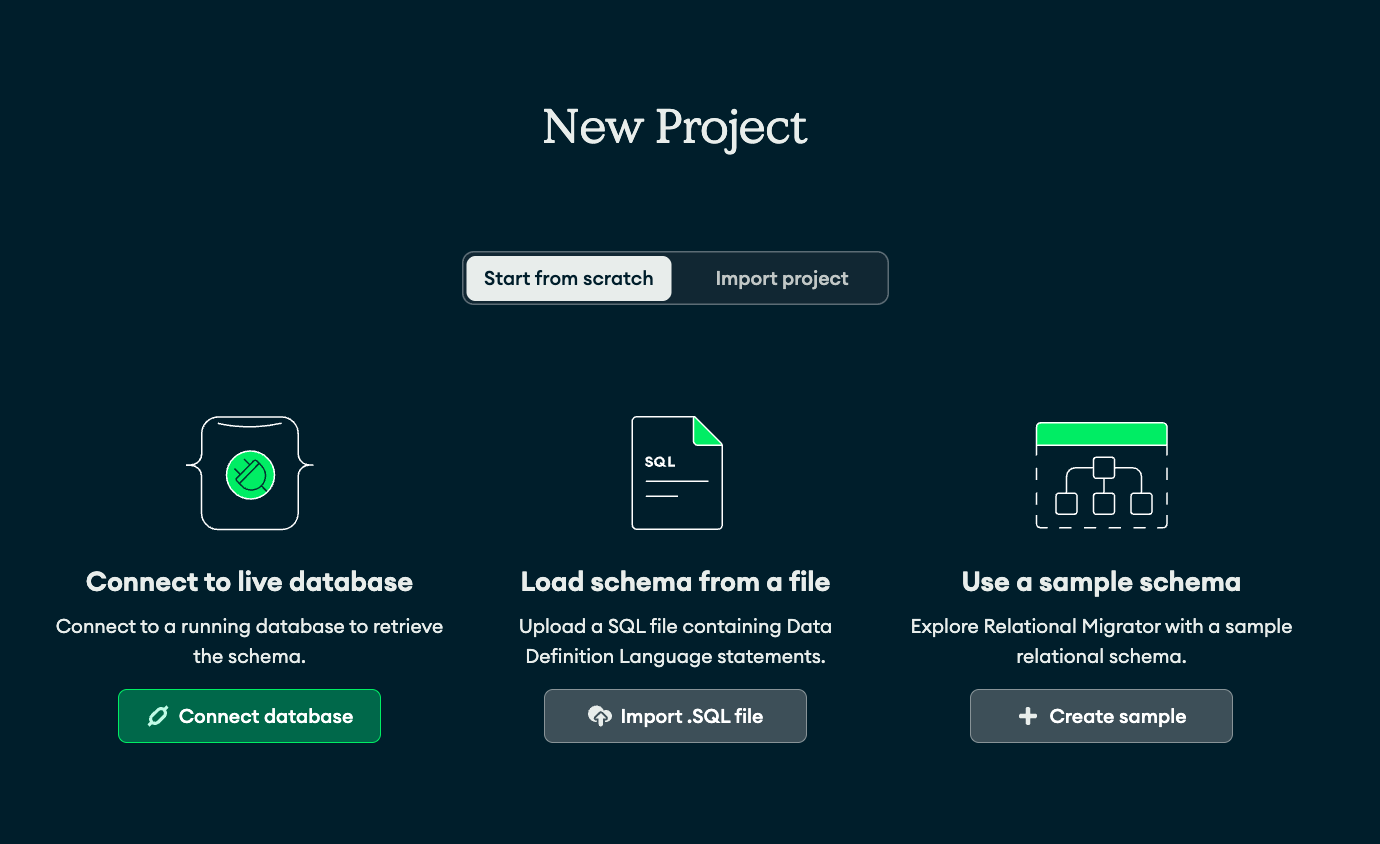Select the Start from scratch tab
The width and height of the screenshot is (1380, 844).
(568, 278)
